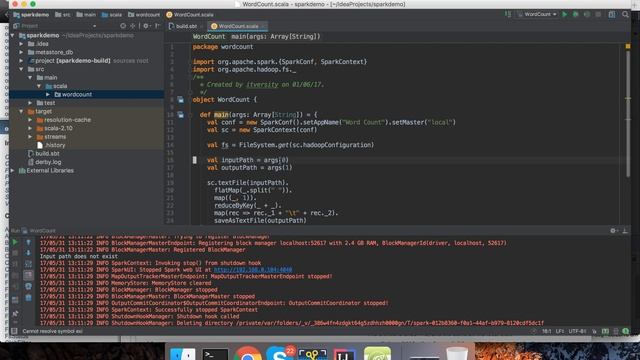Click the up-the-stack-trace arrow in Run panel
The image size is (640, 360).
28,242
